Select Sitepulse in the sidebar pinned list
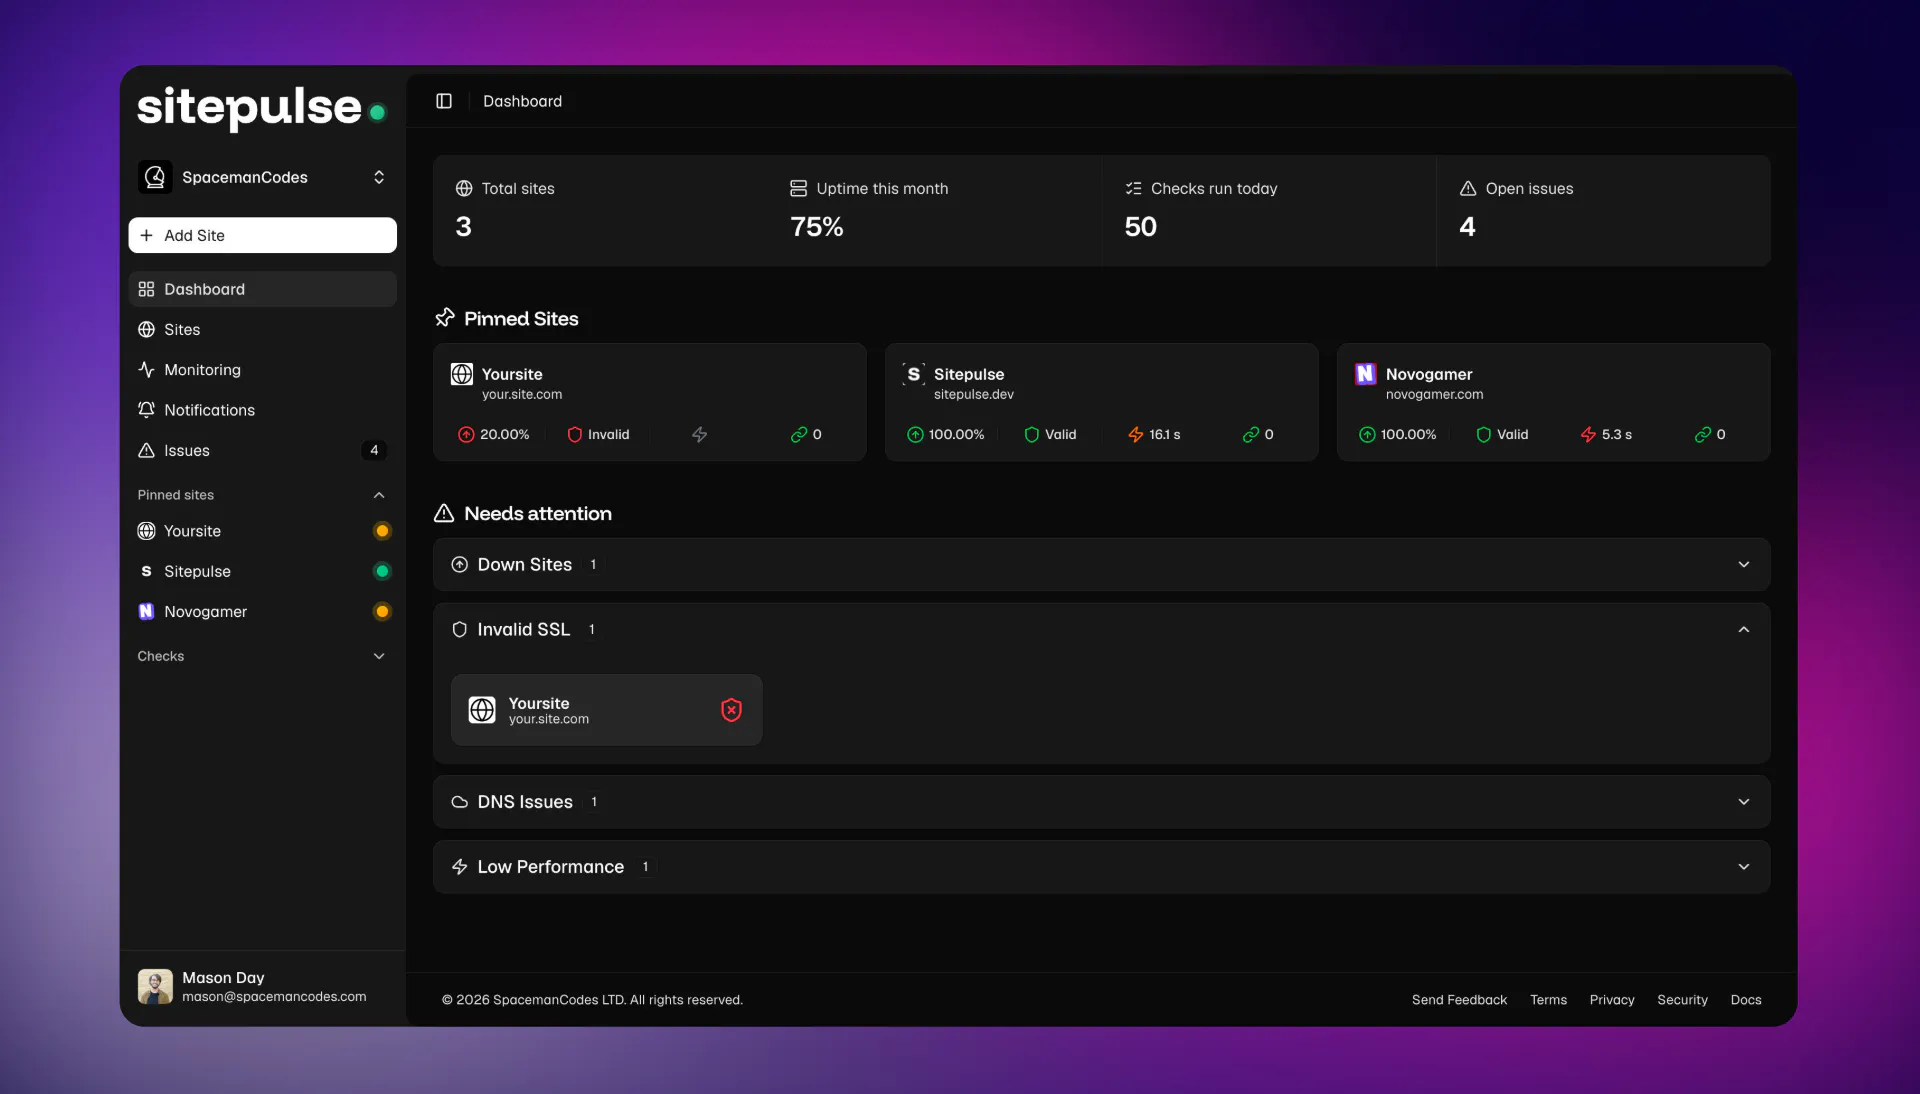The image size is (1920, 1094). [x=262, y=571]
